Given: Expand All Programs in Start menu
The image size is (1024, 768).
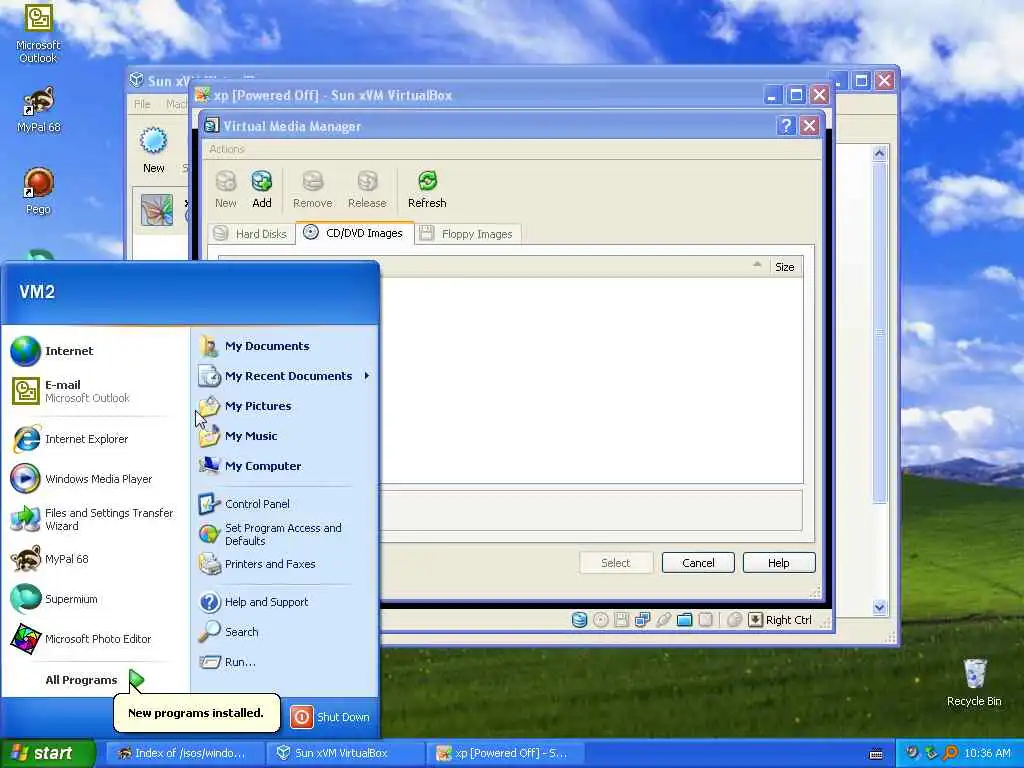Looking at the screenshot, I should (95, 680).
